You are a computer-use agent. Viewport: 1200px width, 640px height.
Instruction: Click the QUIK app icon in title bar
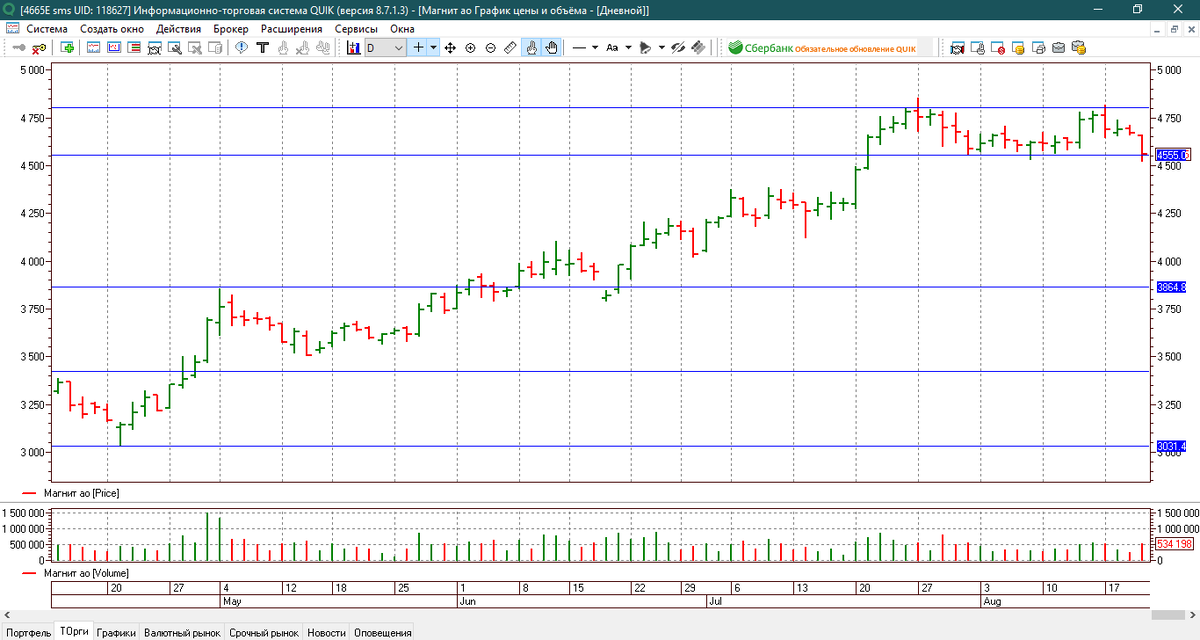click(11, 9)
